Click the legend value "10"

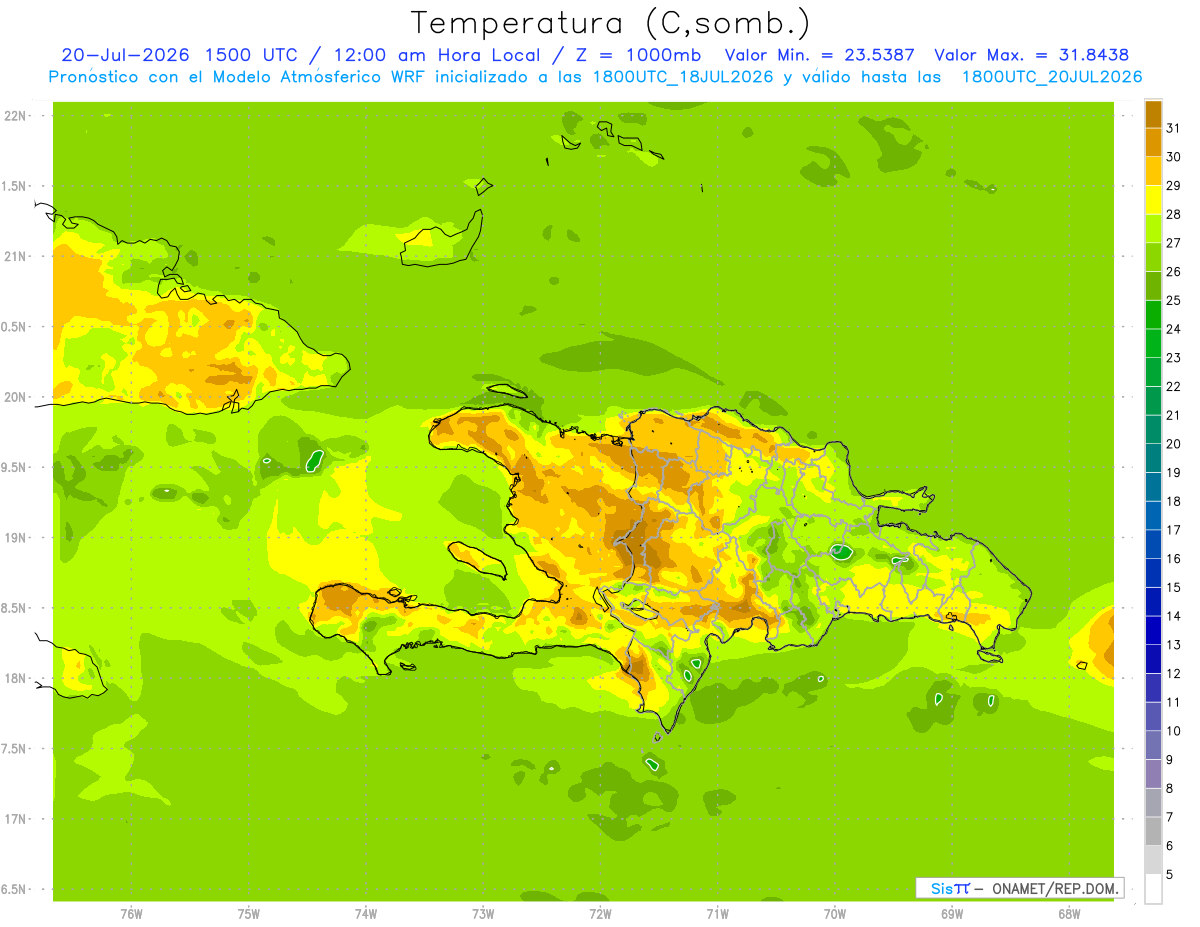[x=1174, y=731]
